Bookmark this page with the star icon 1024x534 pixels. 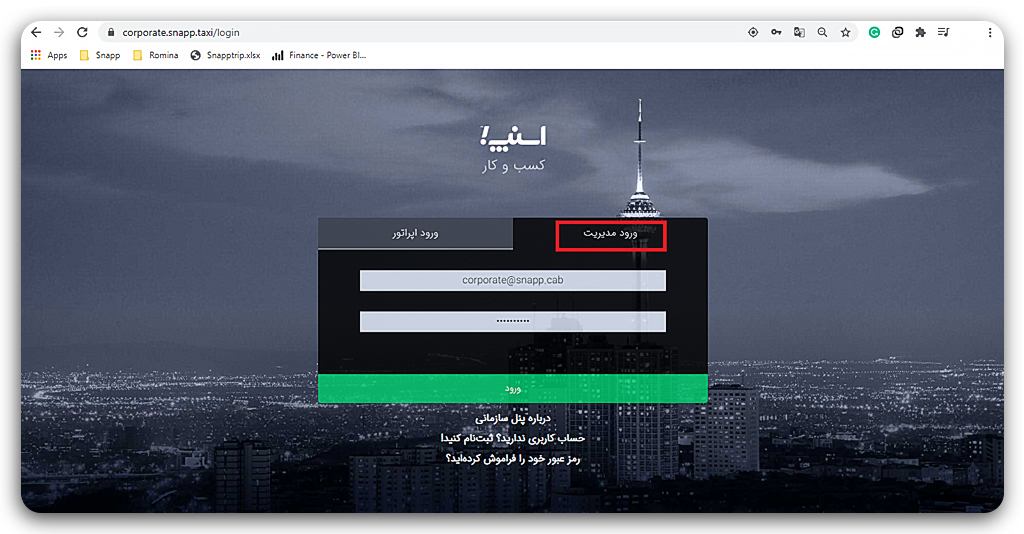click(x=846, y=32)
